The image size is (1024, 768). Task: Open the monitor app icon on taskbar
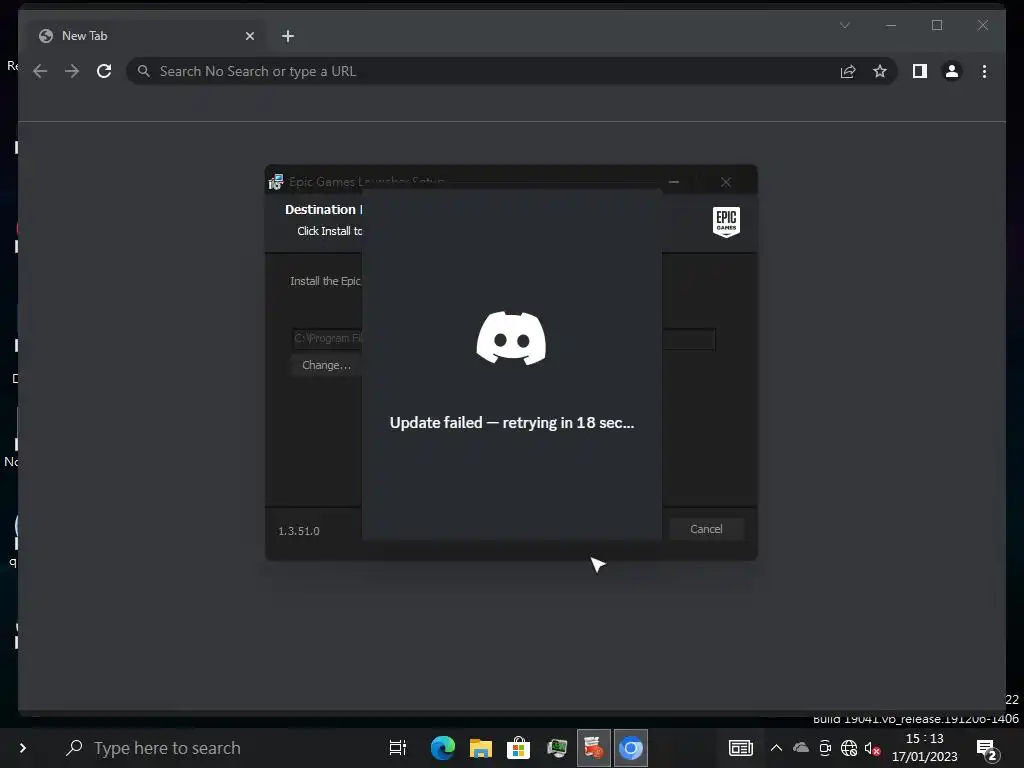click(x=556, y=748)
